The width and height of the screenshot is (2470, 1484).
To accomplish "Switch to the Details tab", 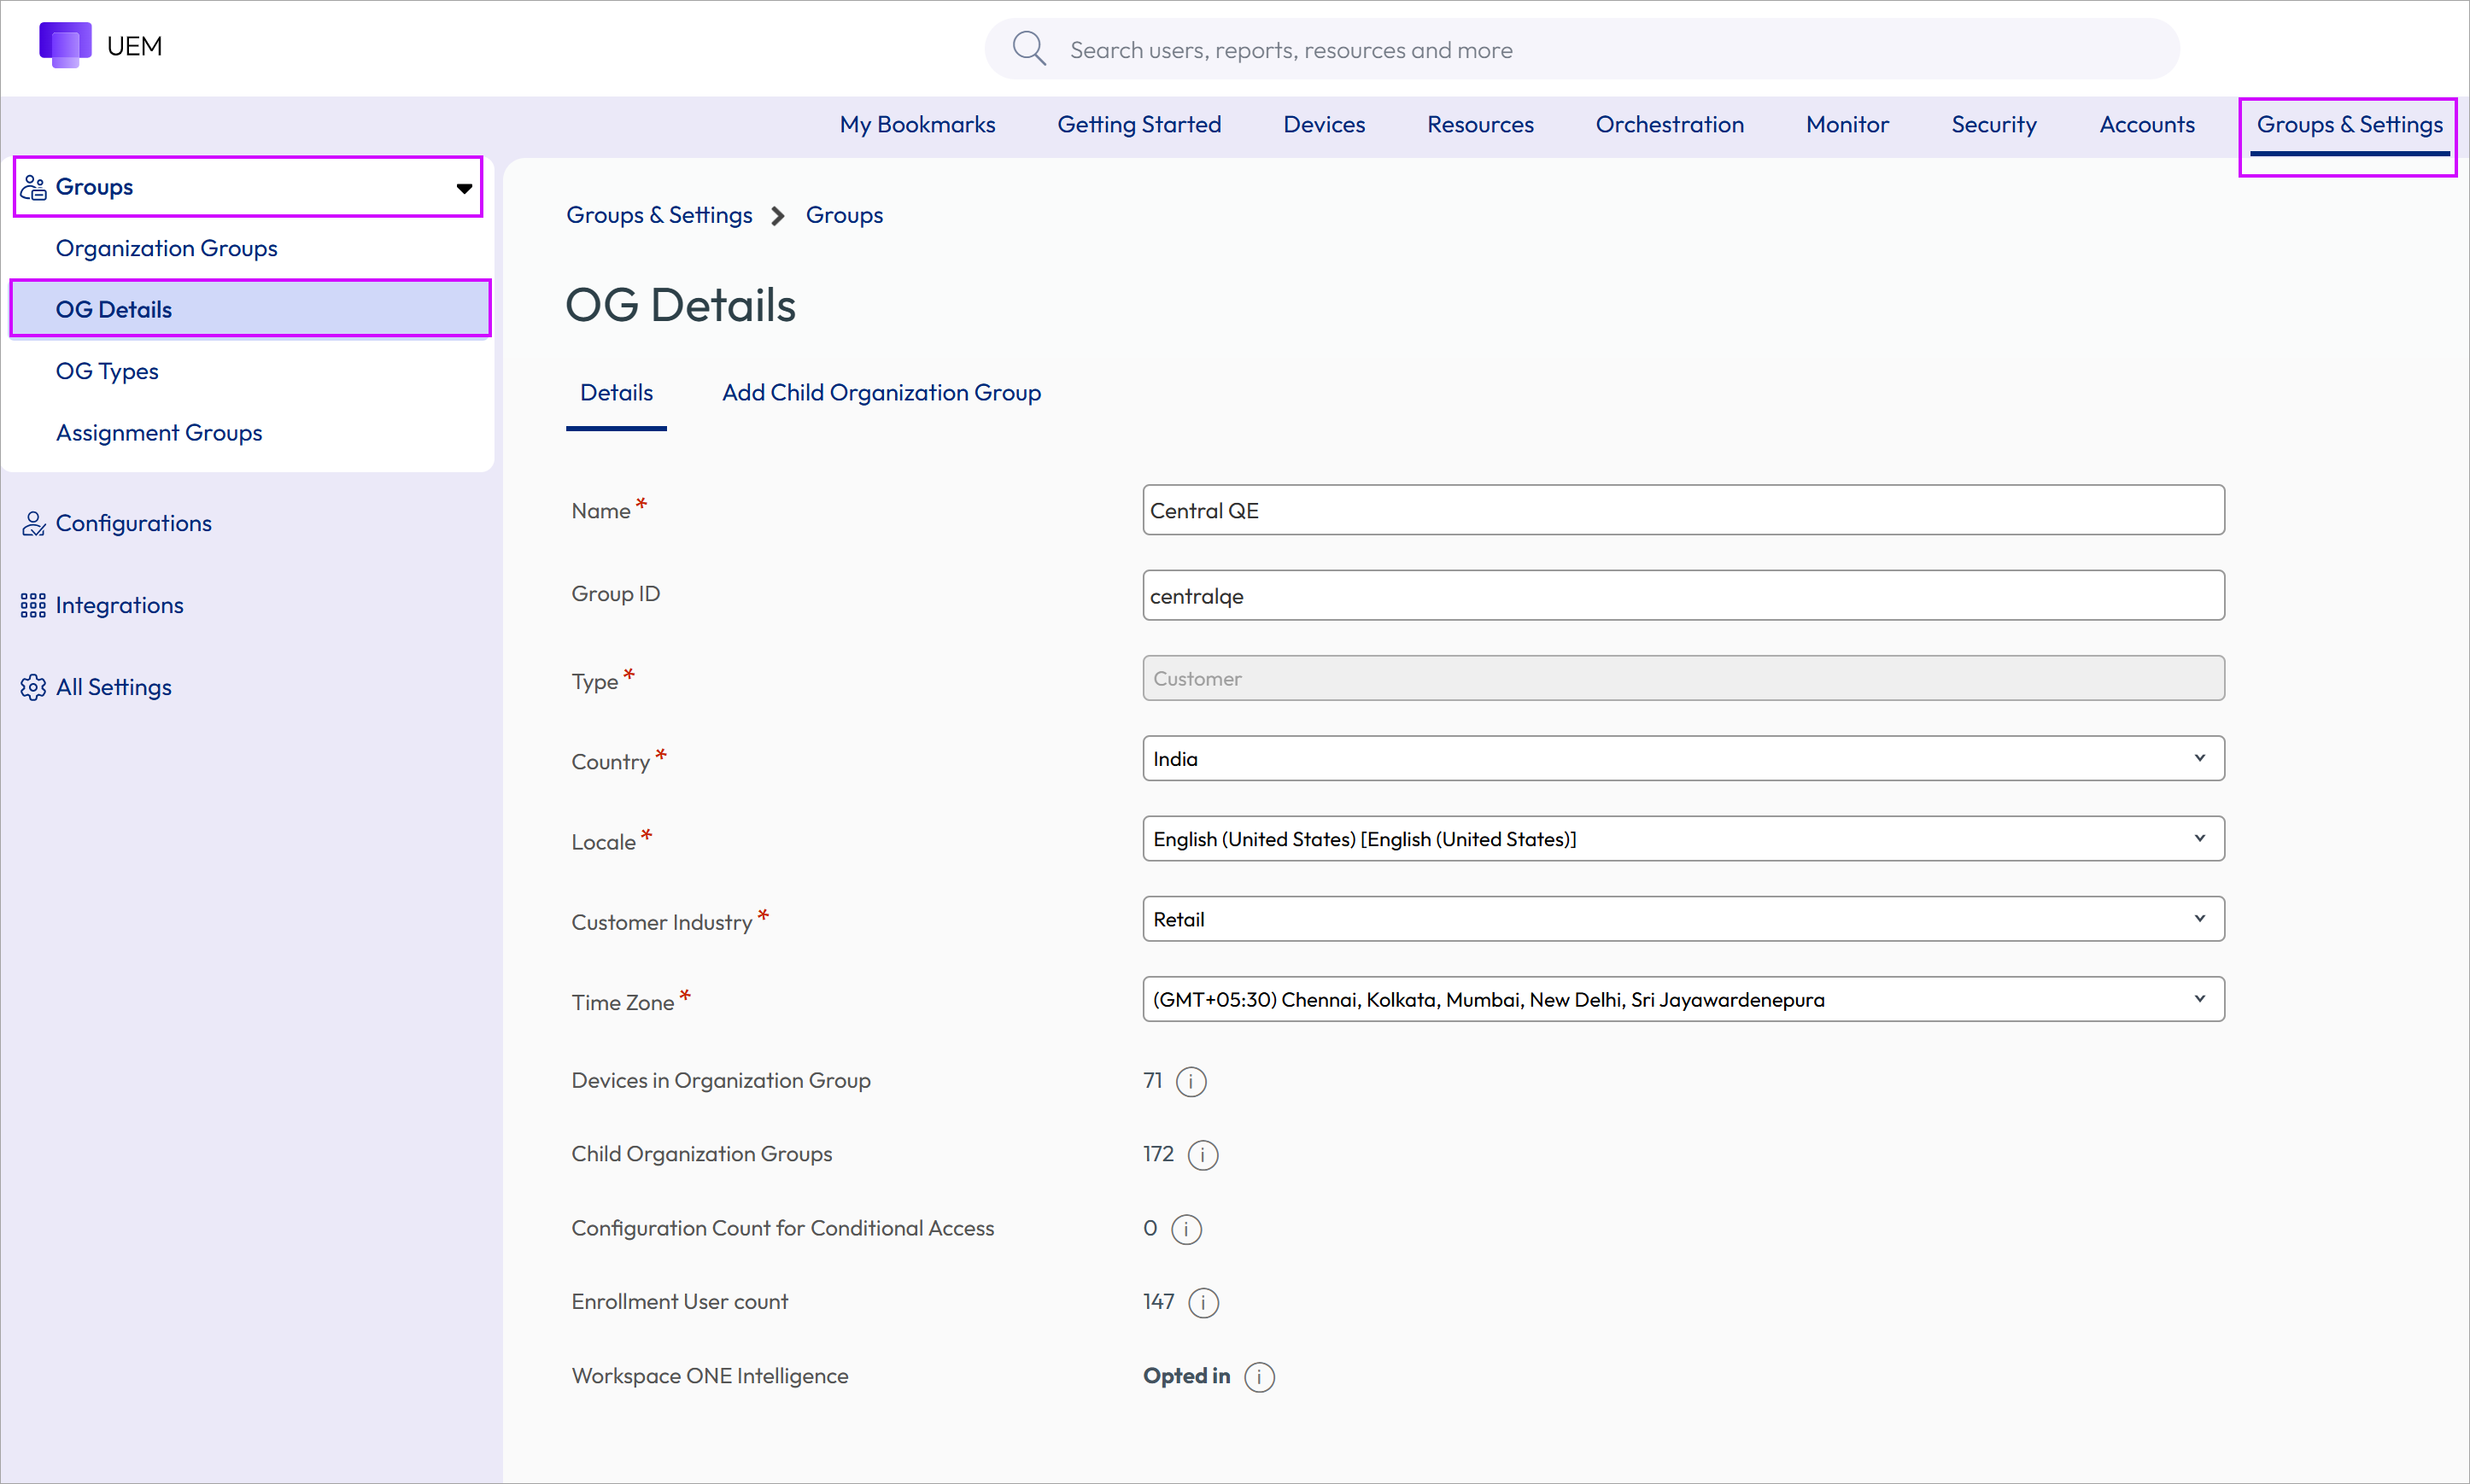I will (x=616, y=393).
